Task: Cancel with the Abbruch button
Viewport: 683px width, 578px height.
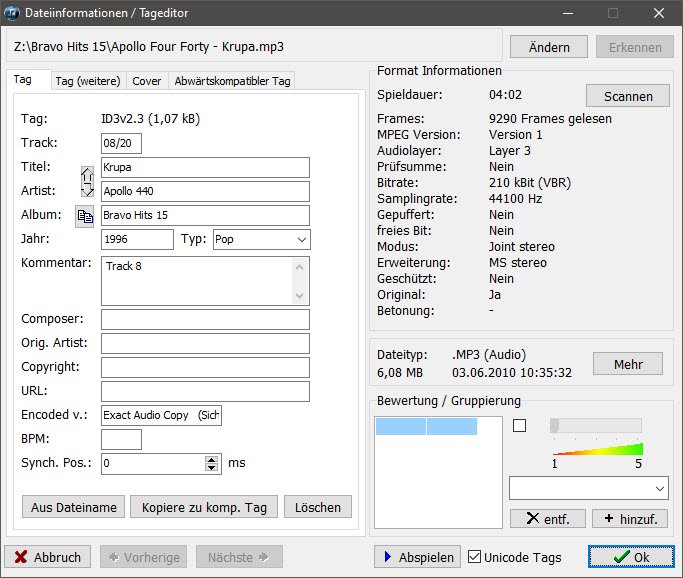Action: coord(48,557)
